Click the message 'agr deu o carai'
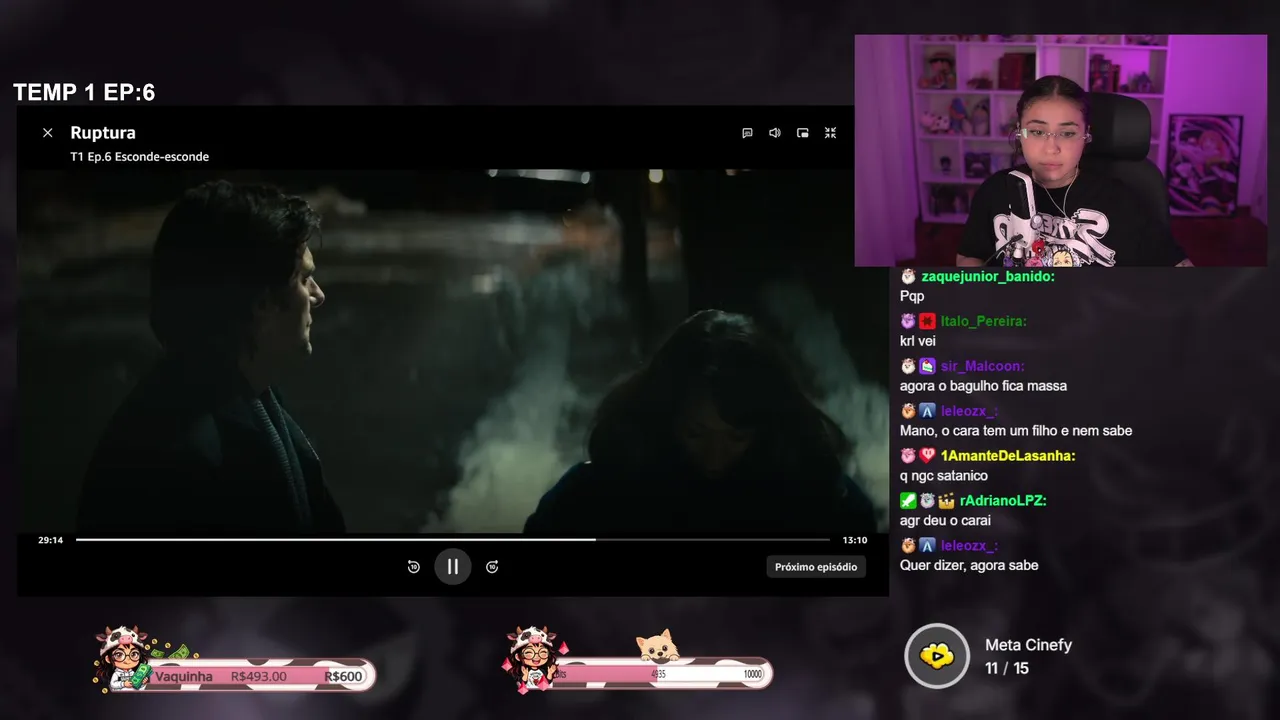The width and height of the screenshot is (1280, 720). pyautogui.click(x=945, y=520)
